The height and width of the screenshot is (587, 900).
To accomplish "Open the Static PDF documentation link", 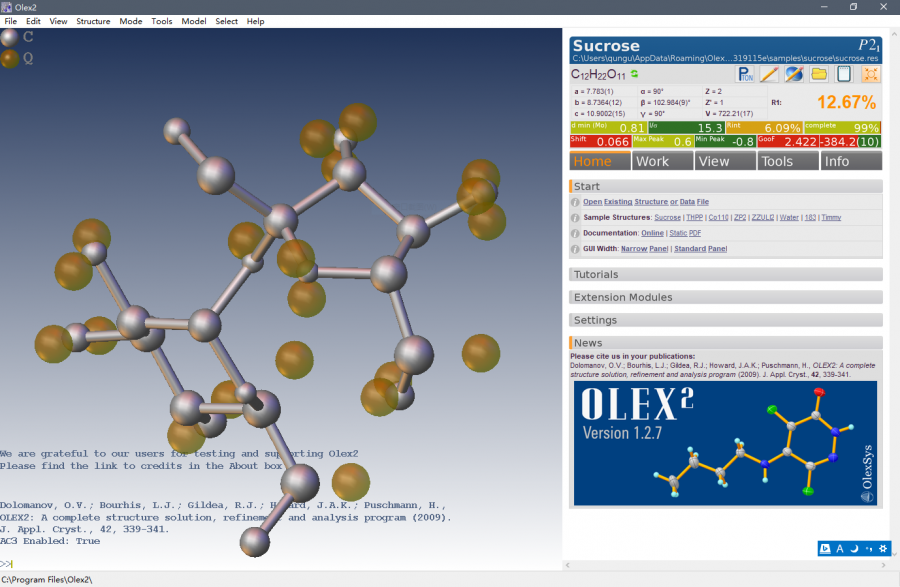I will point(685,233).
